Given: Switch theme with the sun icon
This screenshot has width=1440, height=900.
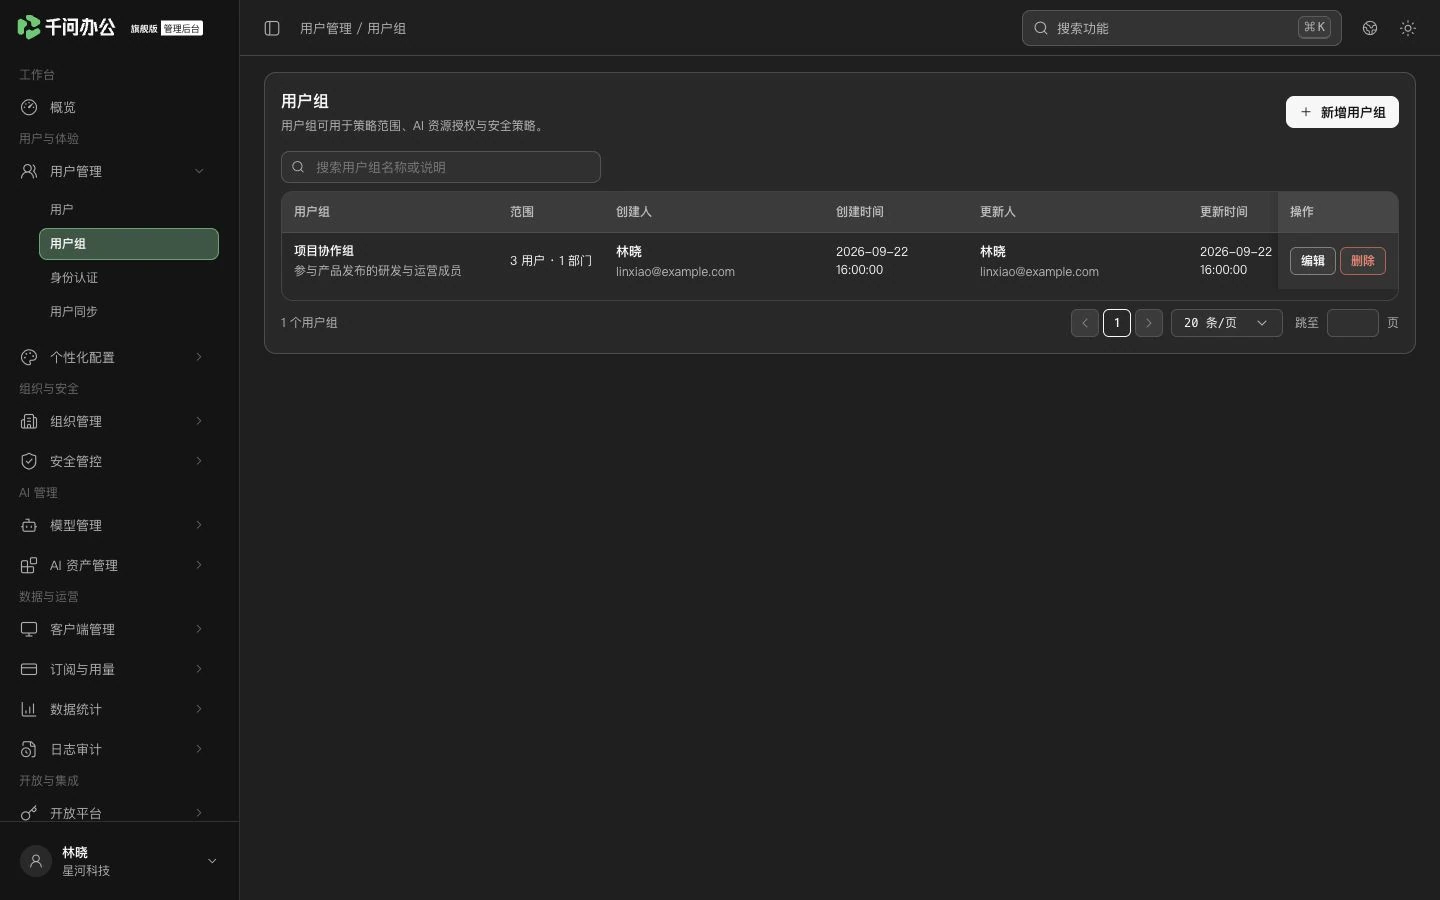Looking at the screenshot, I should [1408, 28].
